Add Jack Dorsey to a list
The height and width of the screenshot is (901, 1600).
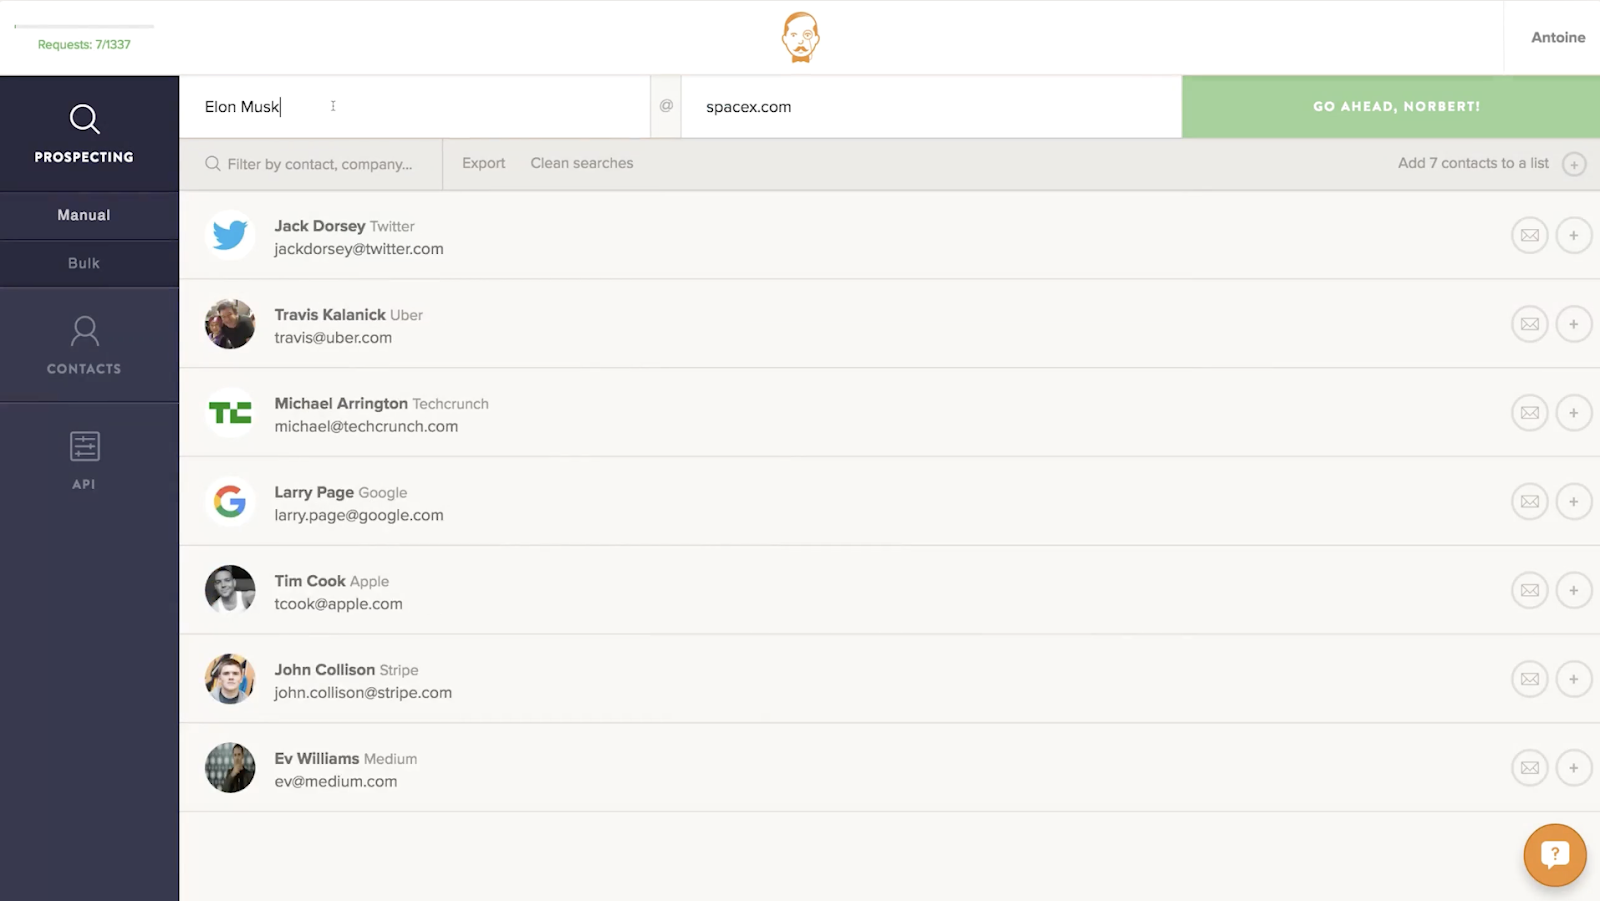[1574, 236]
